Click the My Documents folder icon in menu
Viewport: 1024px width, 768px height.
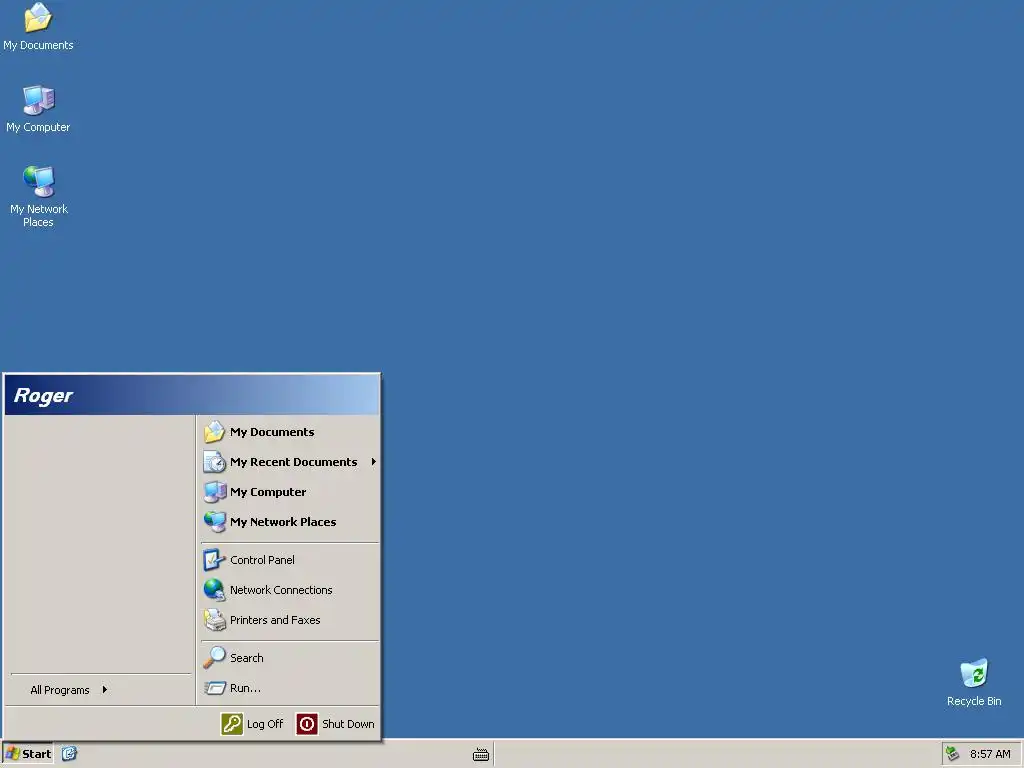pos(214,432)
